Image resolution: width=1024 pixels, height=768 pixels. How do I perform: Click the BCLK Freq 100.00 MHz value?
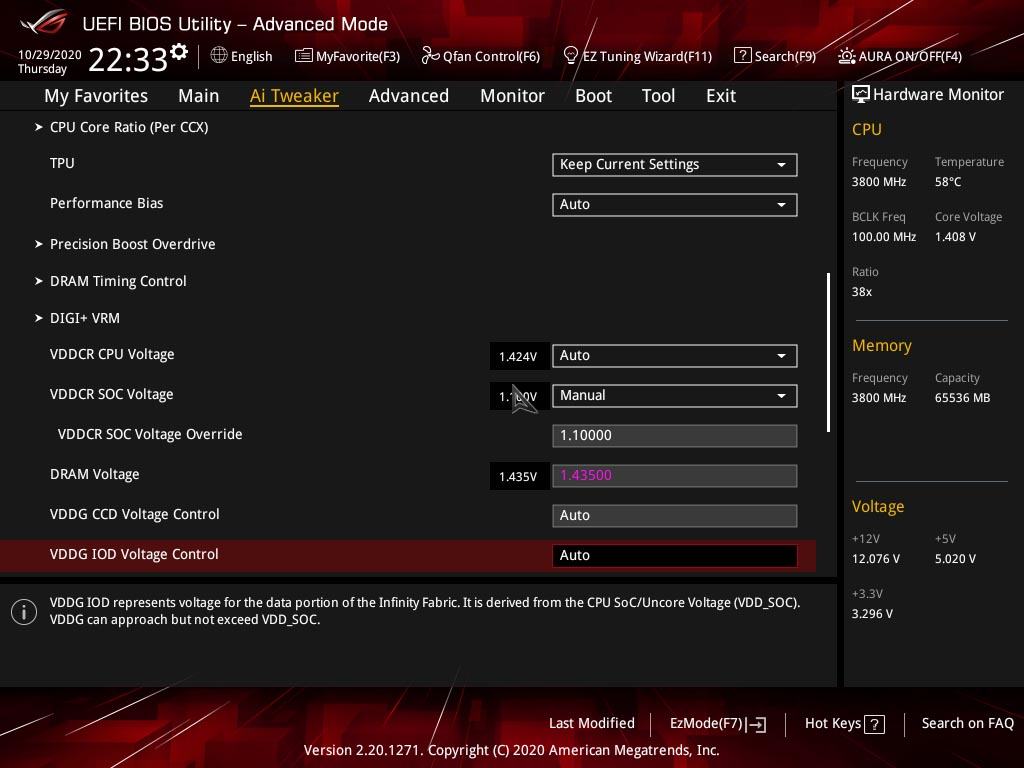[884, 237]
